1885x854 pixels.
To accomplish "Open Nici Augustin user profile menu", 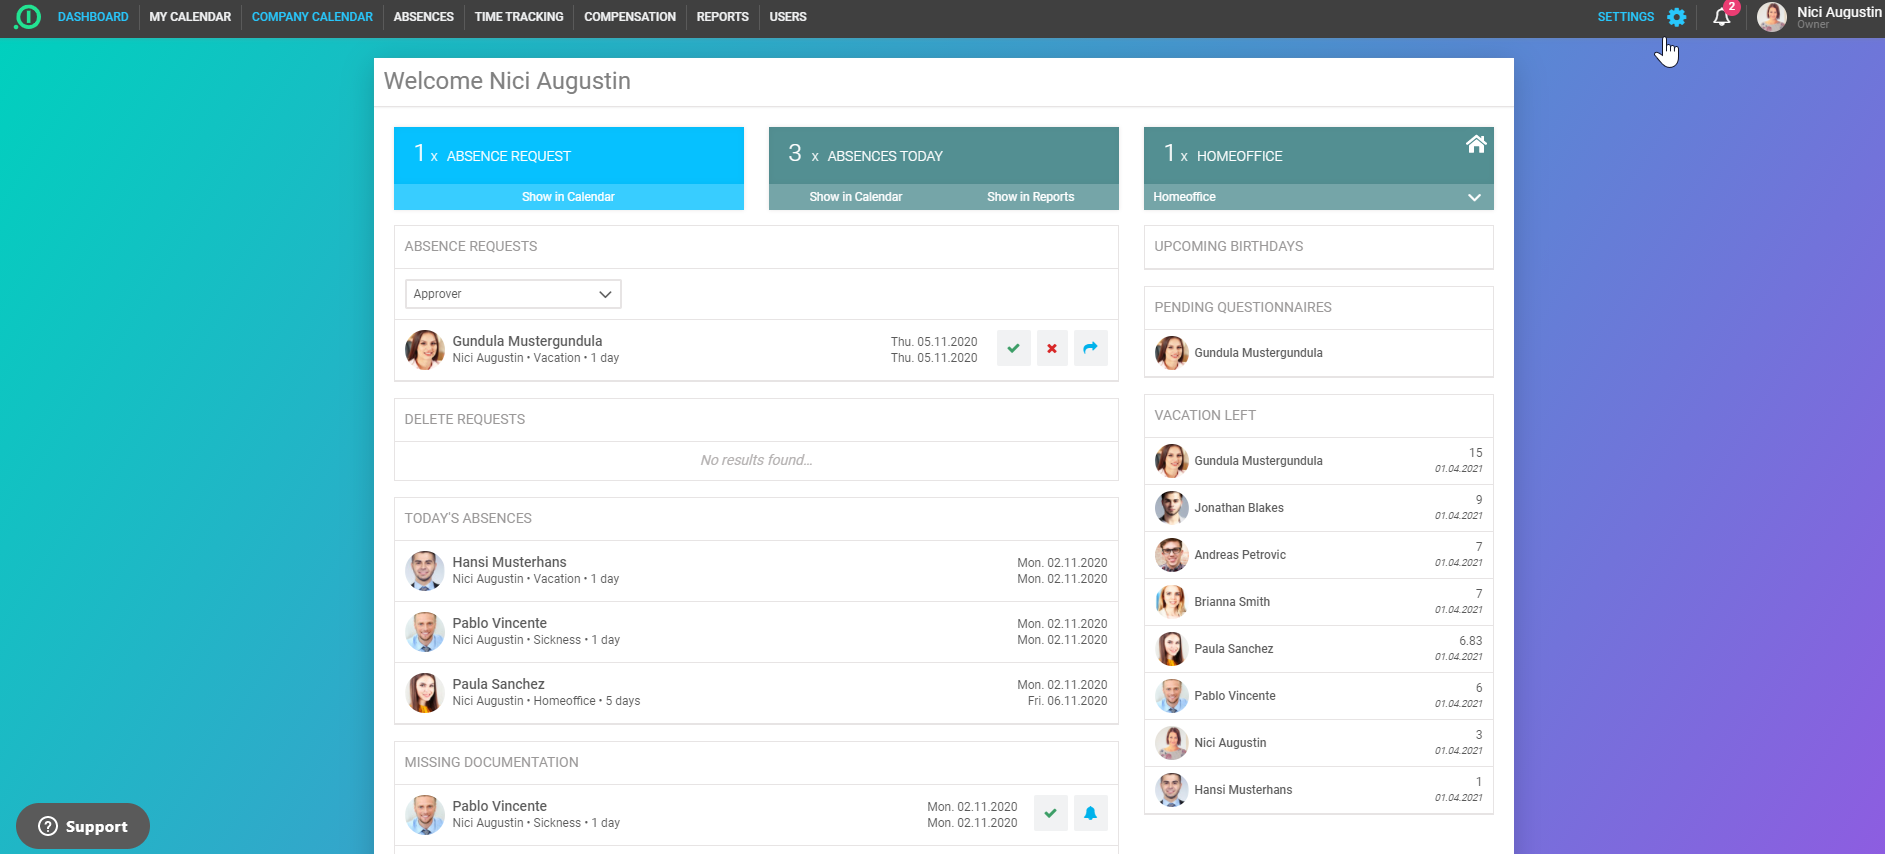I will pyautogui.click(x=1820, y=17).
